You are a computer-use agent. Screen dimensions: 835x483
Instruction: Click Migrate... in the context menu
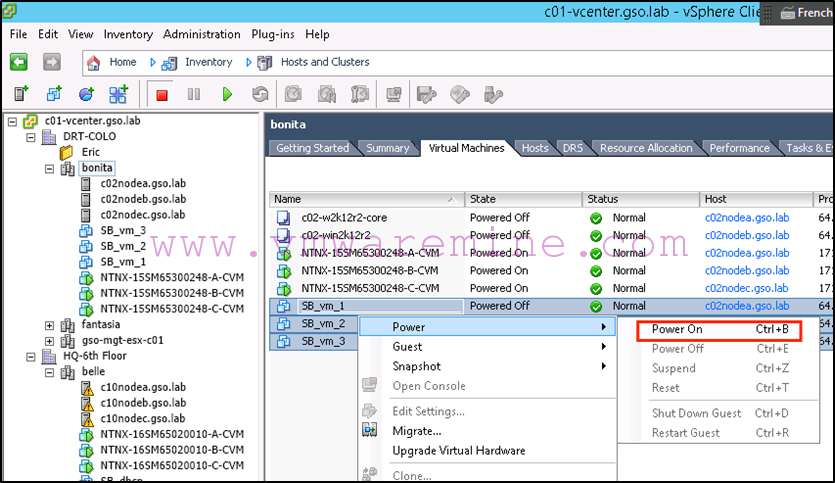[x=416, y=431]
